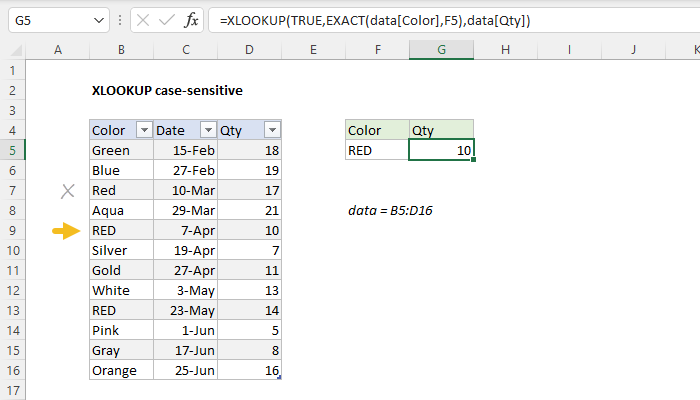Select the cell containing 'Gray'
The width and height of the screenshot is (700, 400).
click(121, 350)
